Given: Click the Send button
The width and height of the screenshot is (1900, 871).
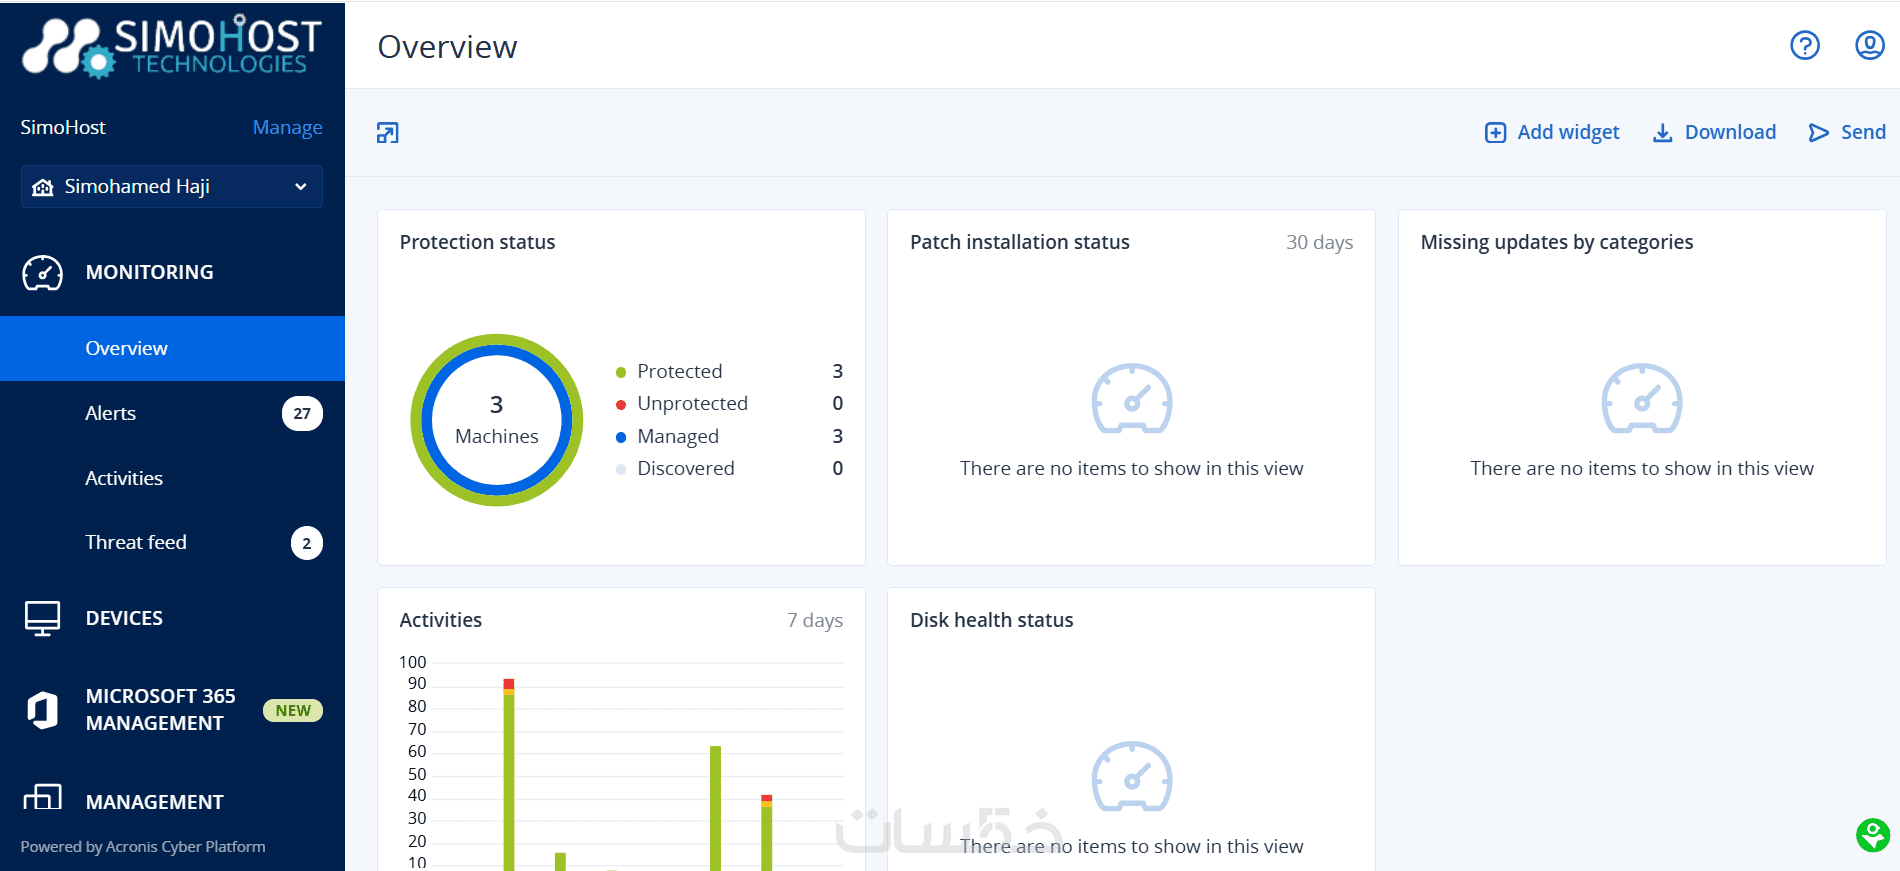Looking at the screenshot, I should pyautogui.click(x=1847, y=133).
